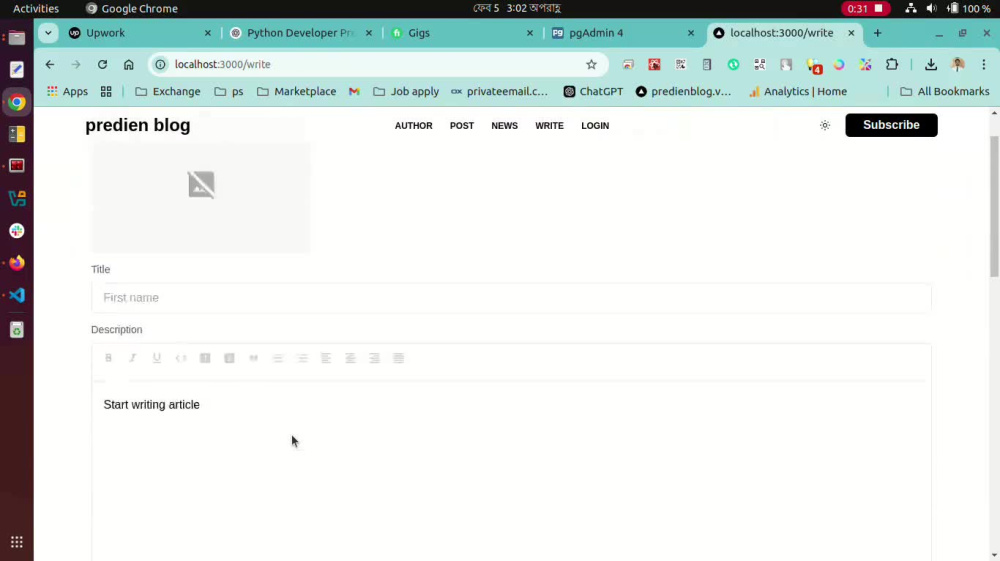
Task: Open the browser home page
Action: click(129, 64)
